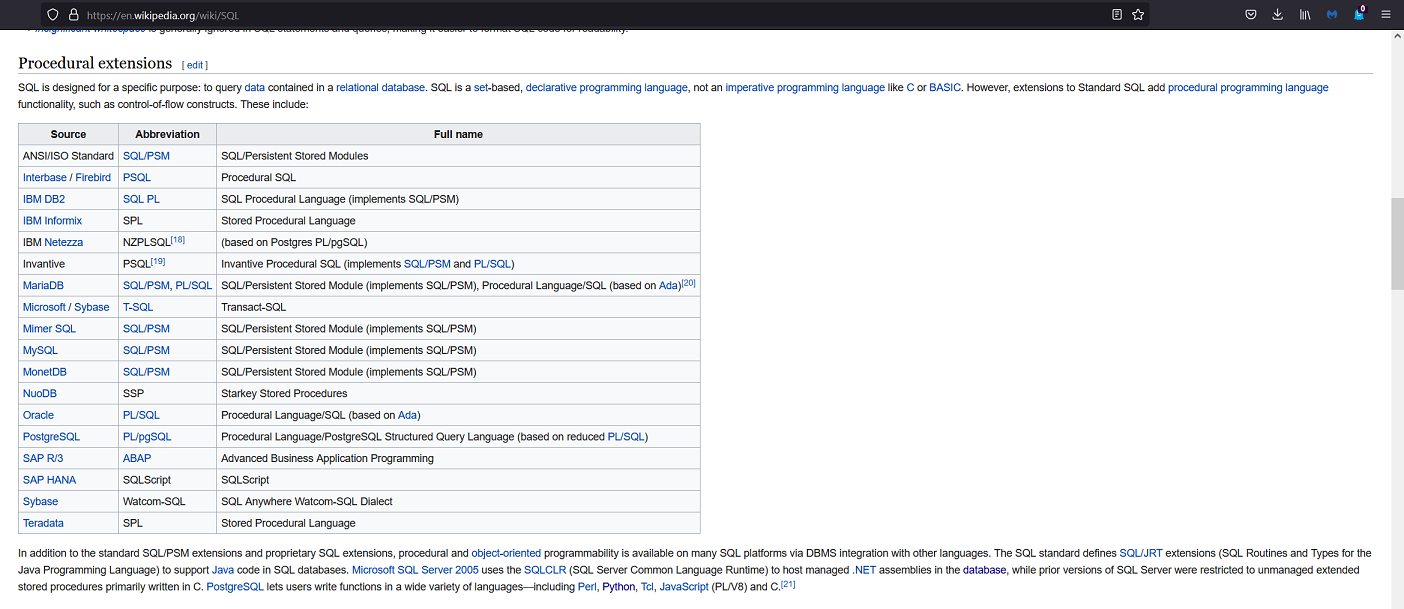Toggle Reader View icon in address bar
The height and width of the screenshot is (609, 1404).
click(x=1117, y=15)
